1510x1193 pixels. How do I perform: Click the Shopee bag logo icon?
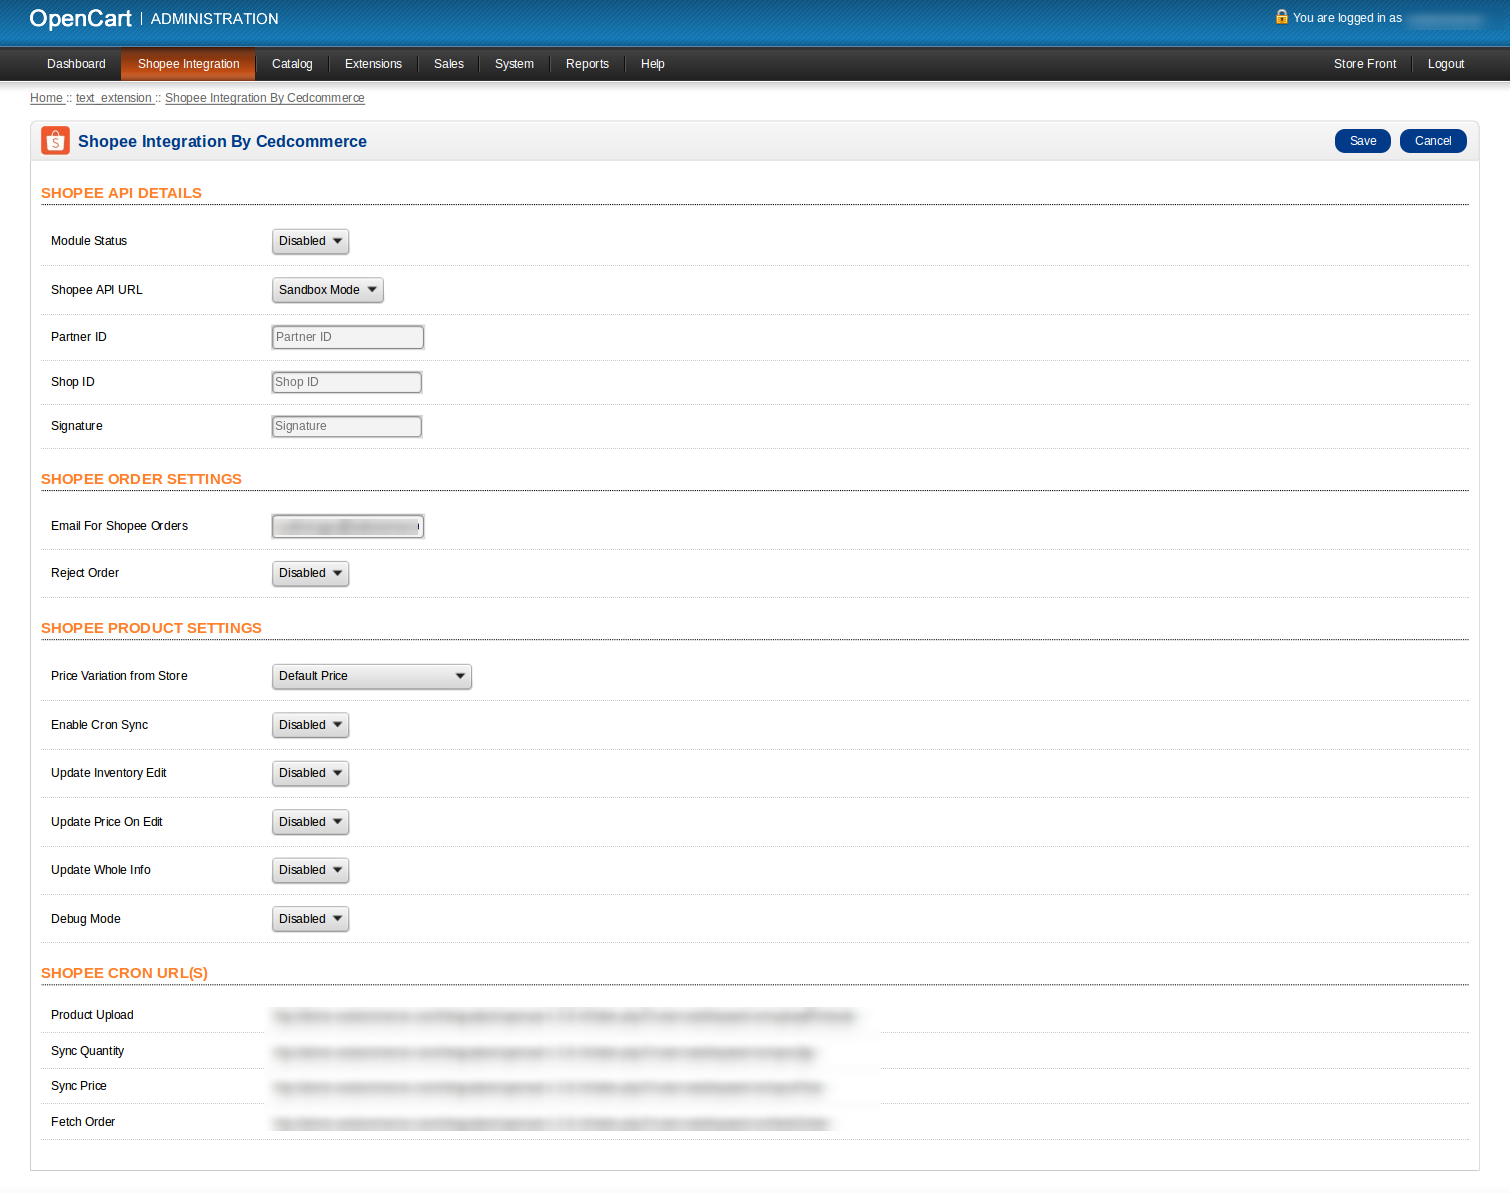55,141
